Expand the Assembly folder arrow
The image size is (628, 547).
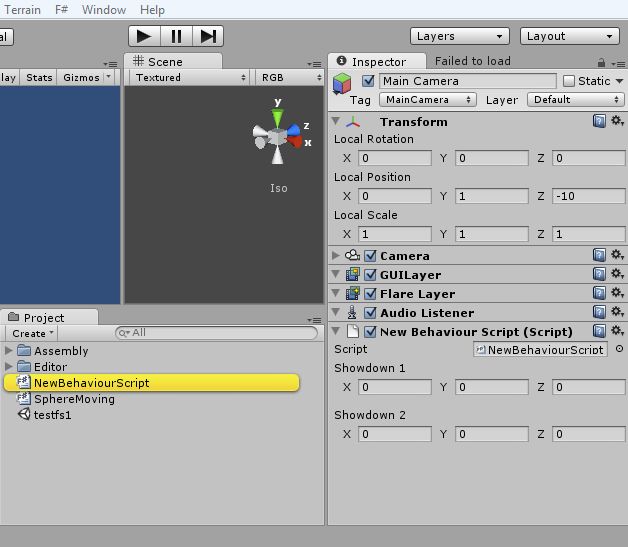pyautogui.click(x=8, y=350)
